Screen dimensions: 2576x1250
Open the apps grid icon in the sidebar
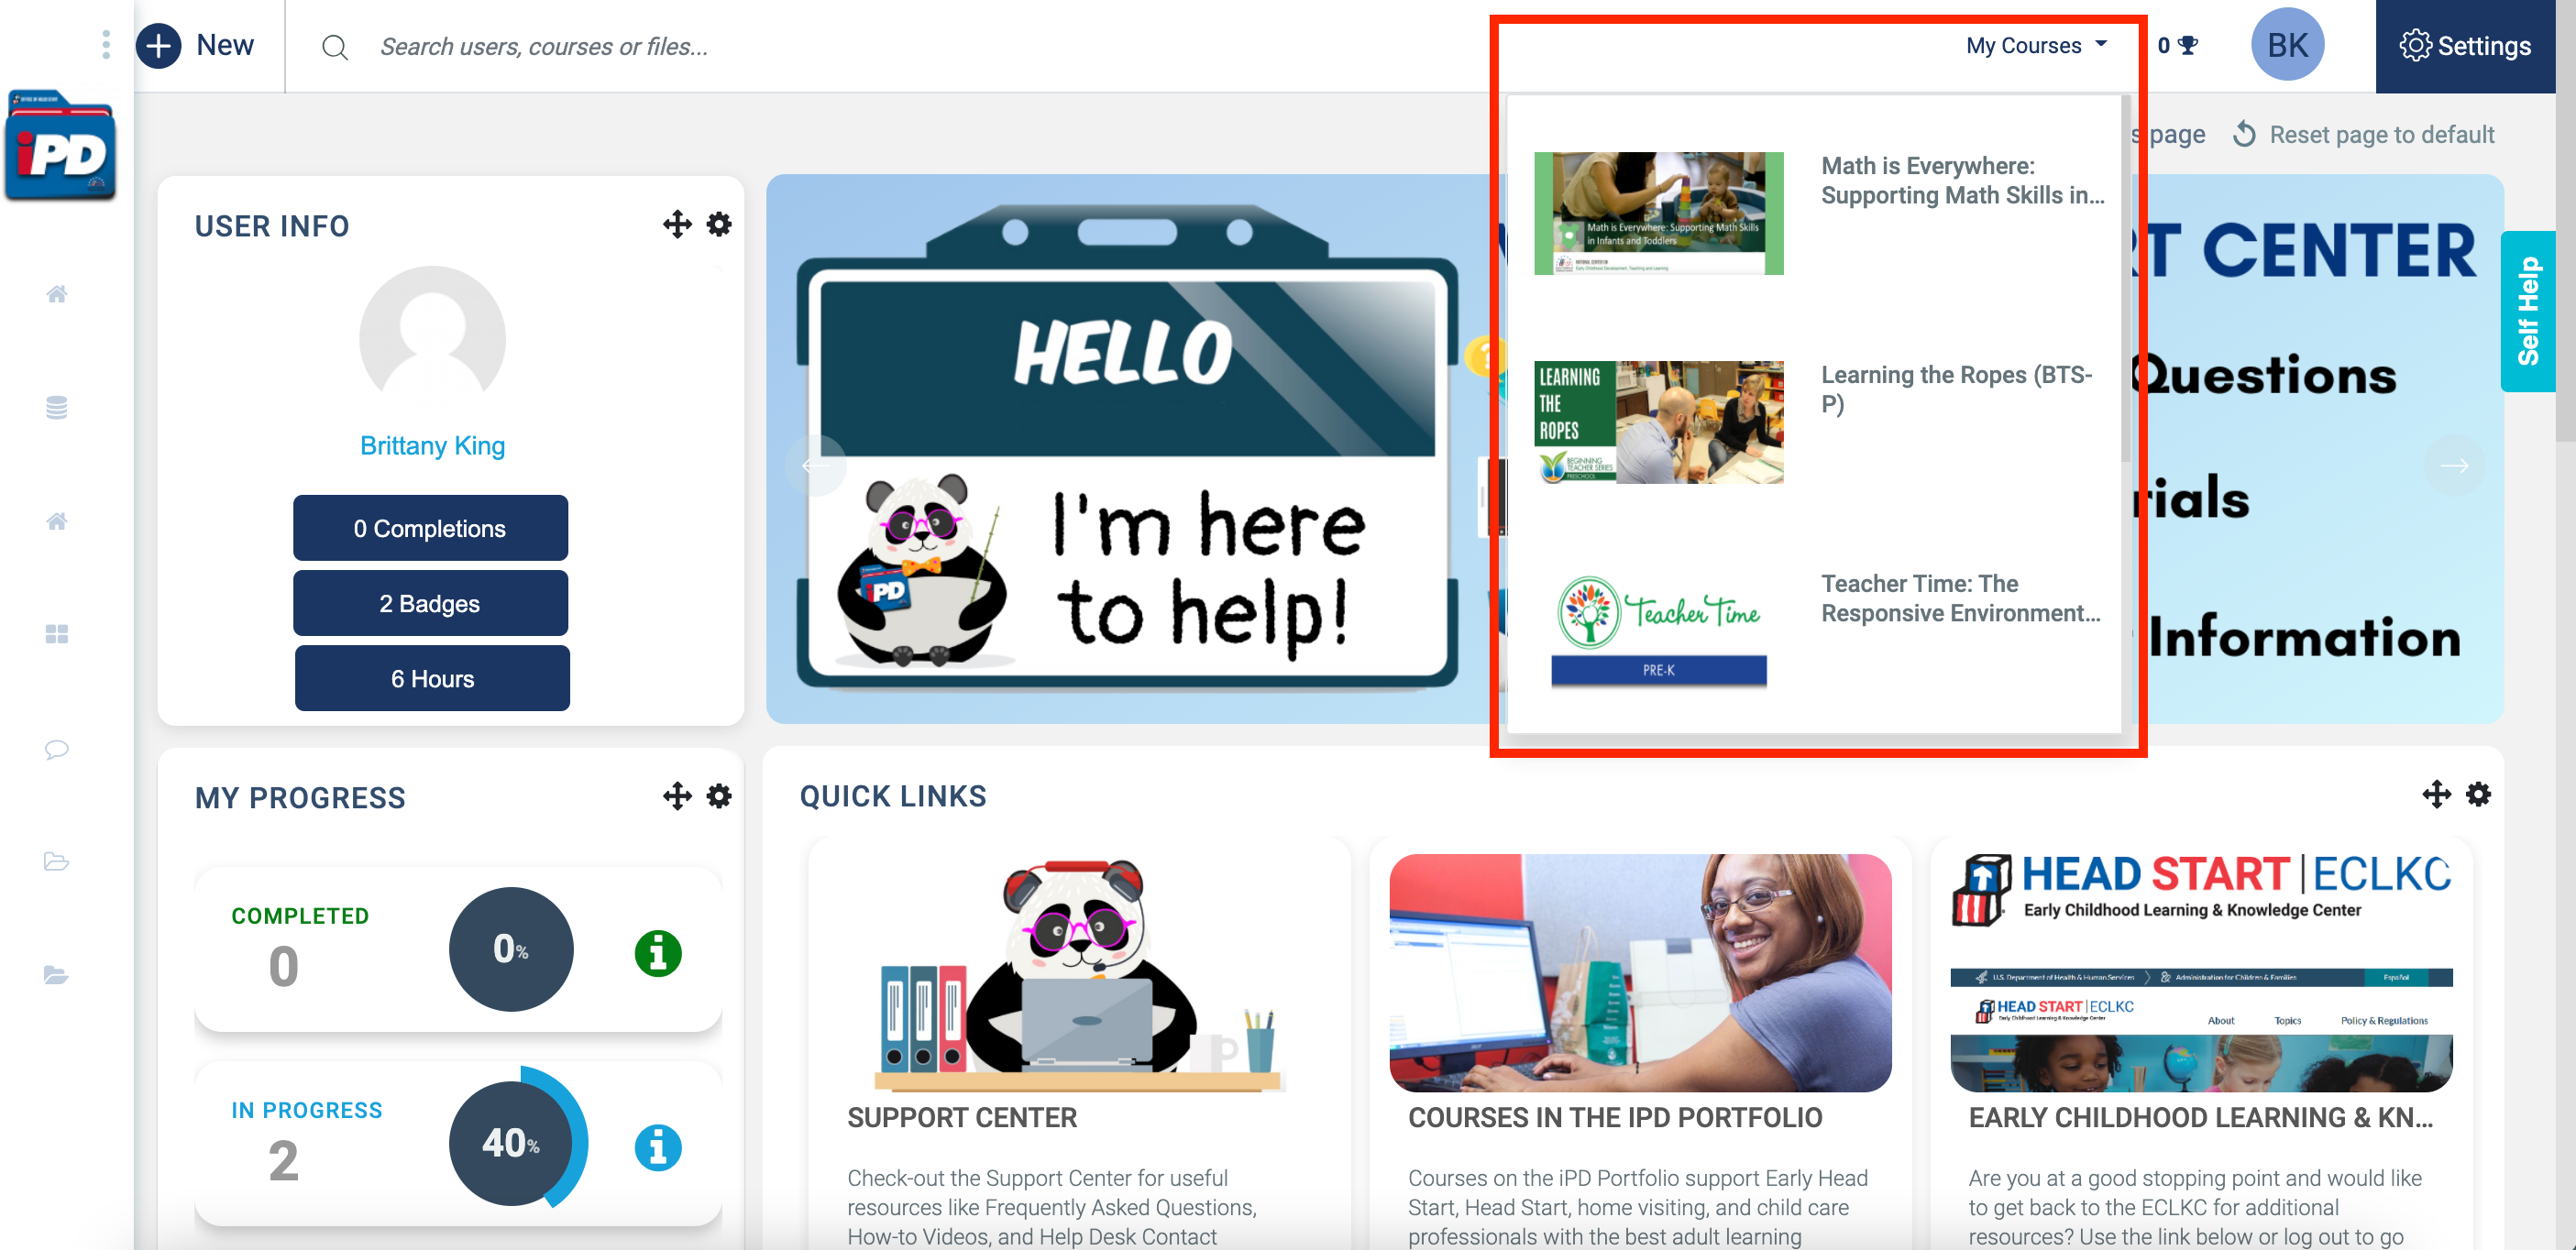coord(57,634)
